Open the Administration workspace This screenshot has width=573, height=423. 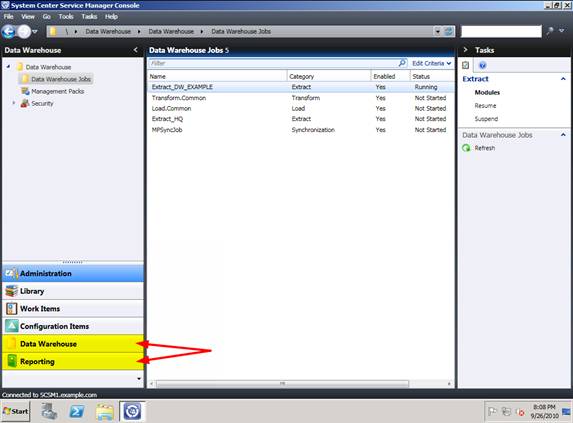tap(73, 273)
